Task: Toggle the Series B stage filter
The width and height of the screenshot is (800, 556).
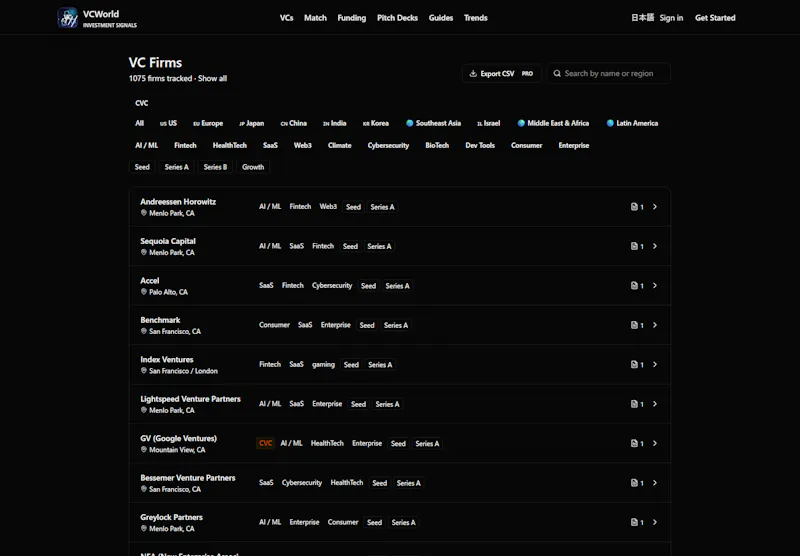Action: click(215, 167)
